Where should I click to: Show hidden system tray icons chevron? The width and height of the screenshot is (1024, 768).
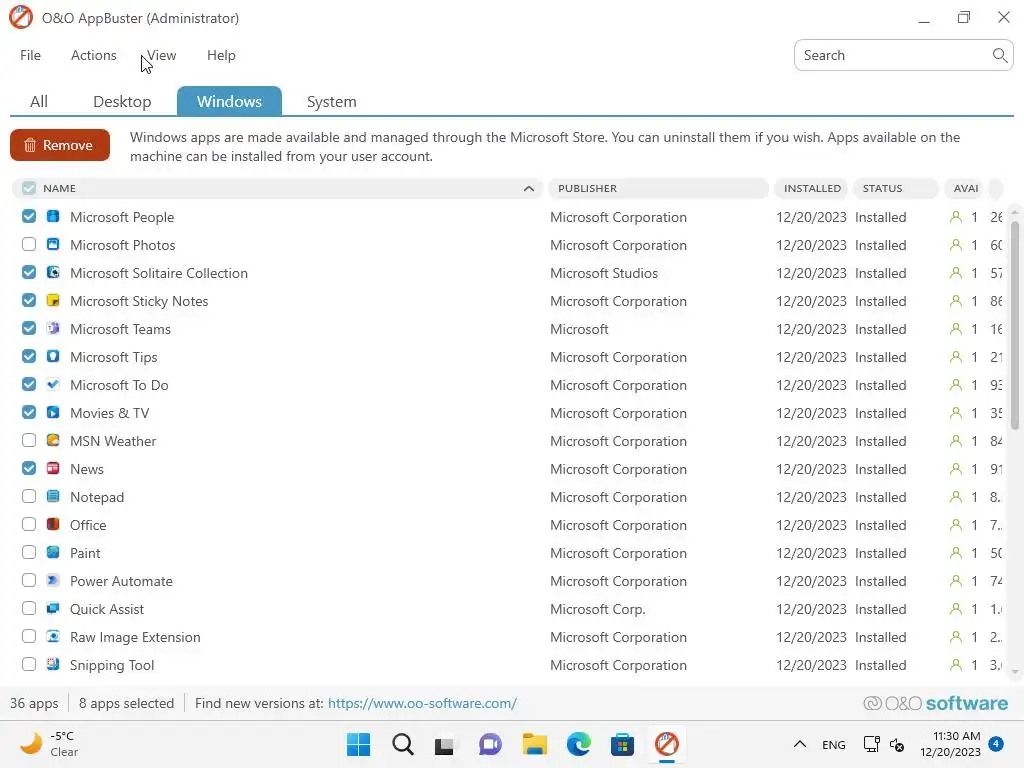tap(799, 744)
